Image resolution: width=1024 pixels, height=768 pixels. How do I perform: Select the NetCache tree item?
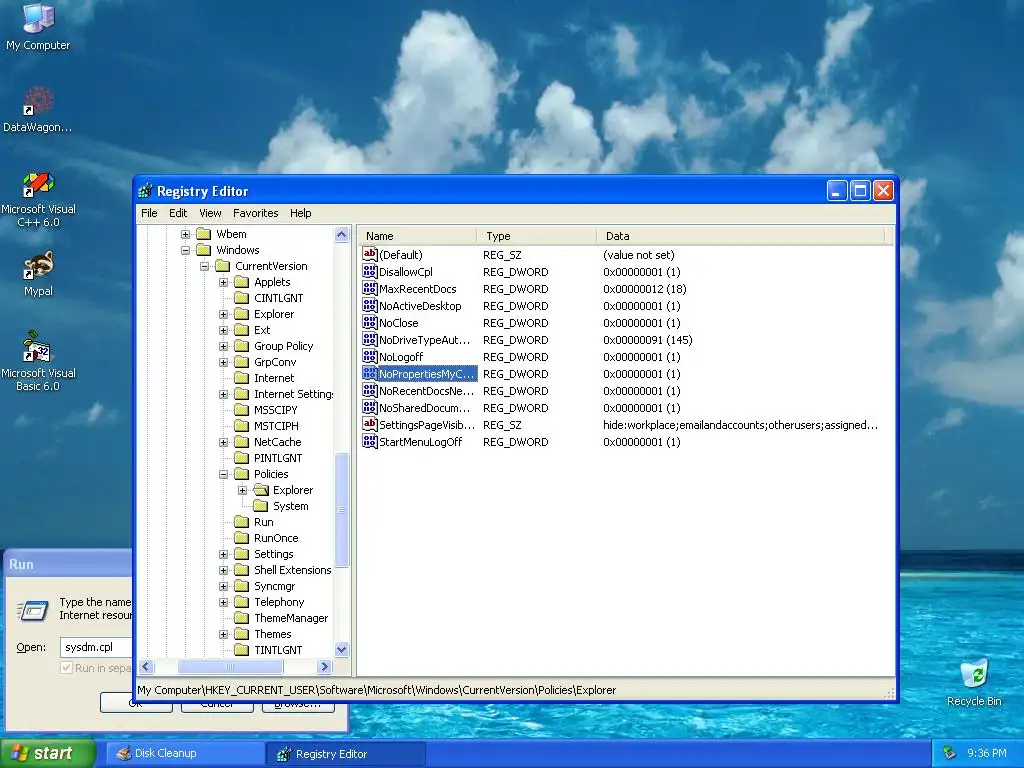(x=277, y=442)
